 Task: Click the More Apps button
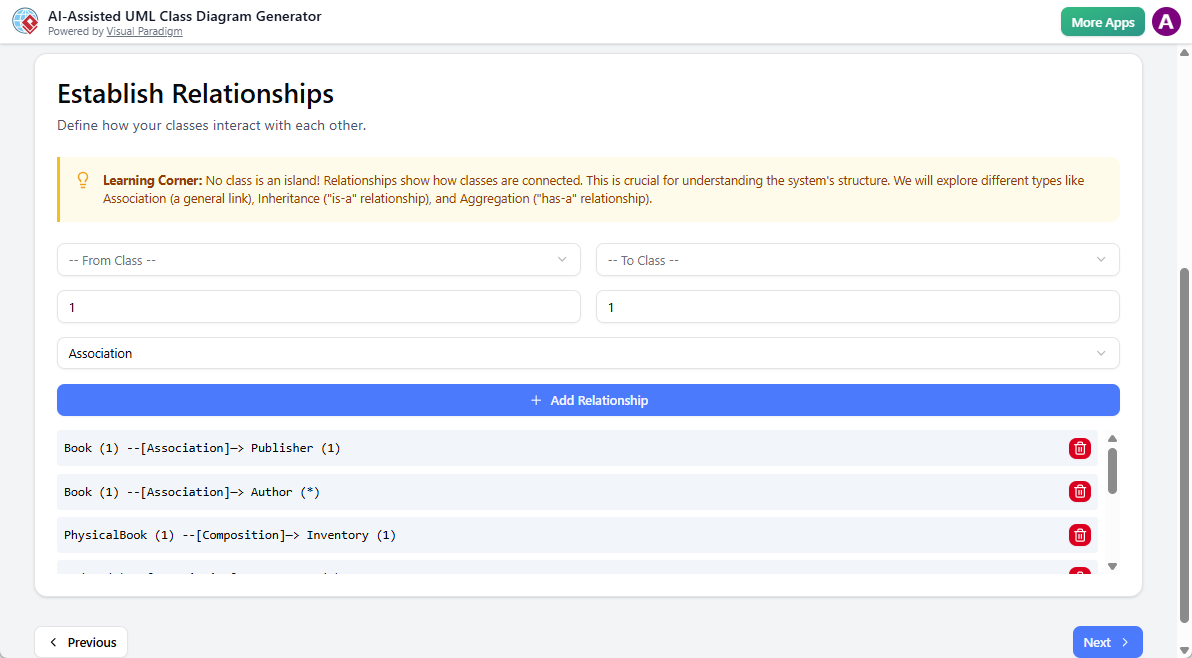(1102, 21)
